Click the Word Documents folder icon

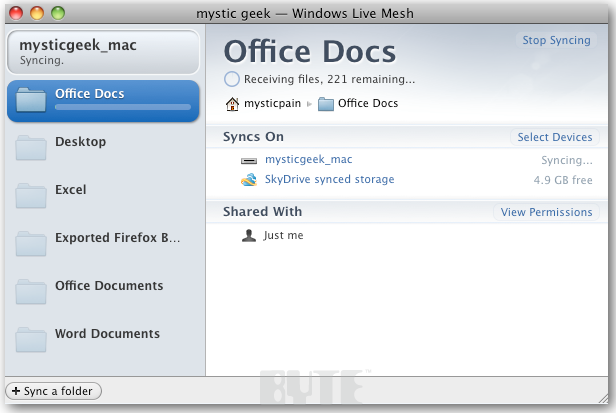pos(31,341)
